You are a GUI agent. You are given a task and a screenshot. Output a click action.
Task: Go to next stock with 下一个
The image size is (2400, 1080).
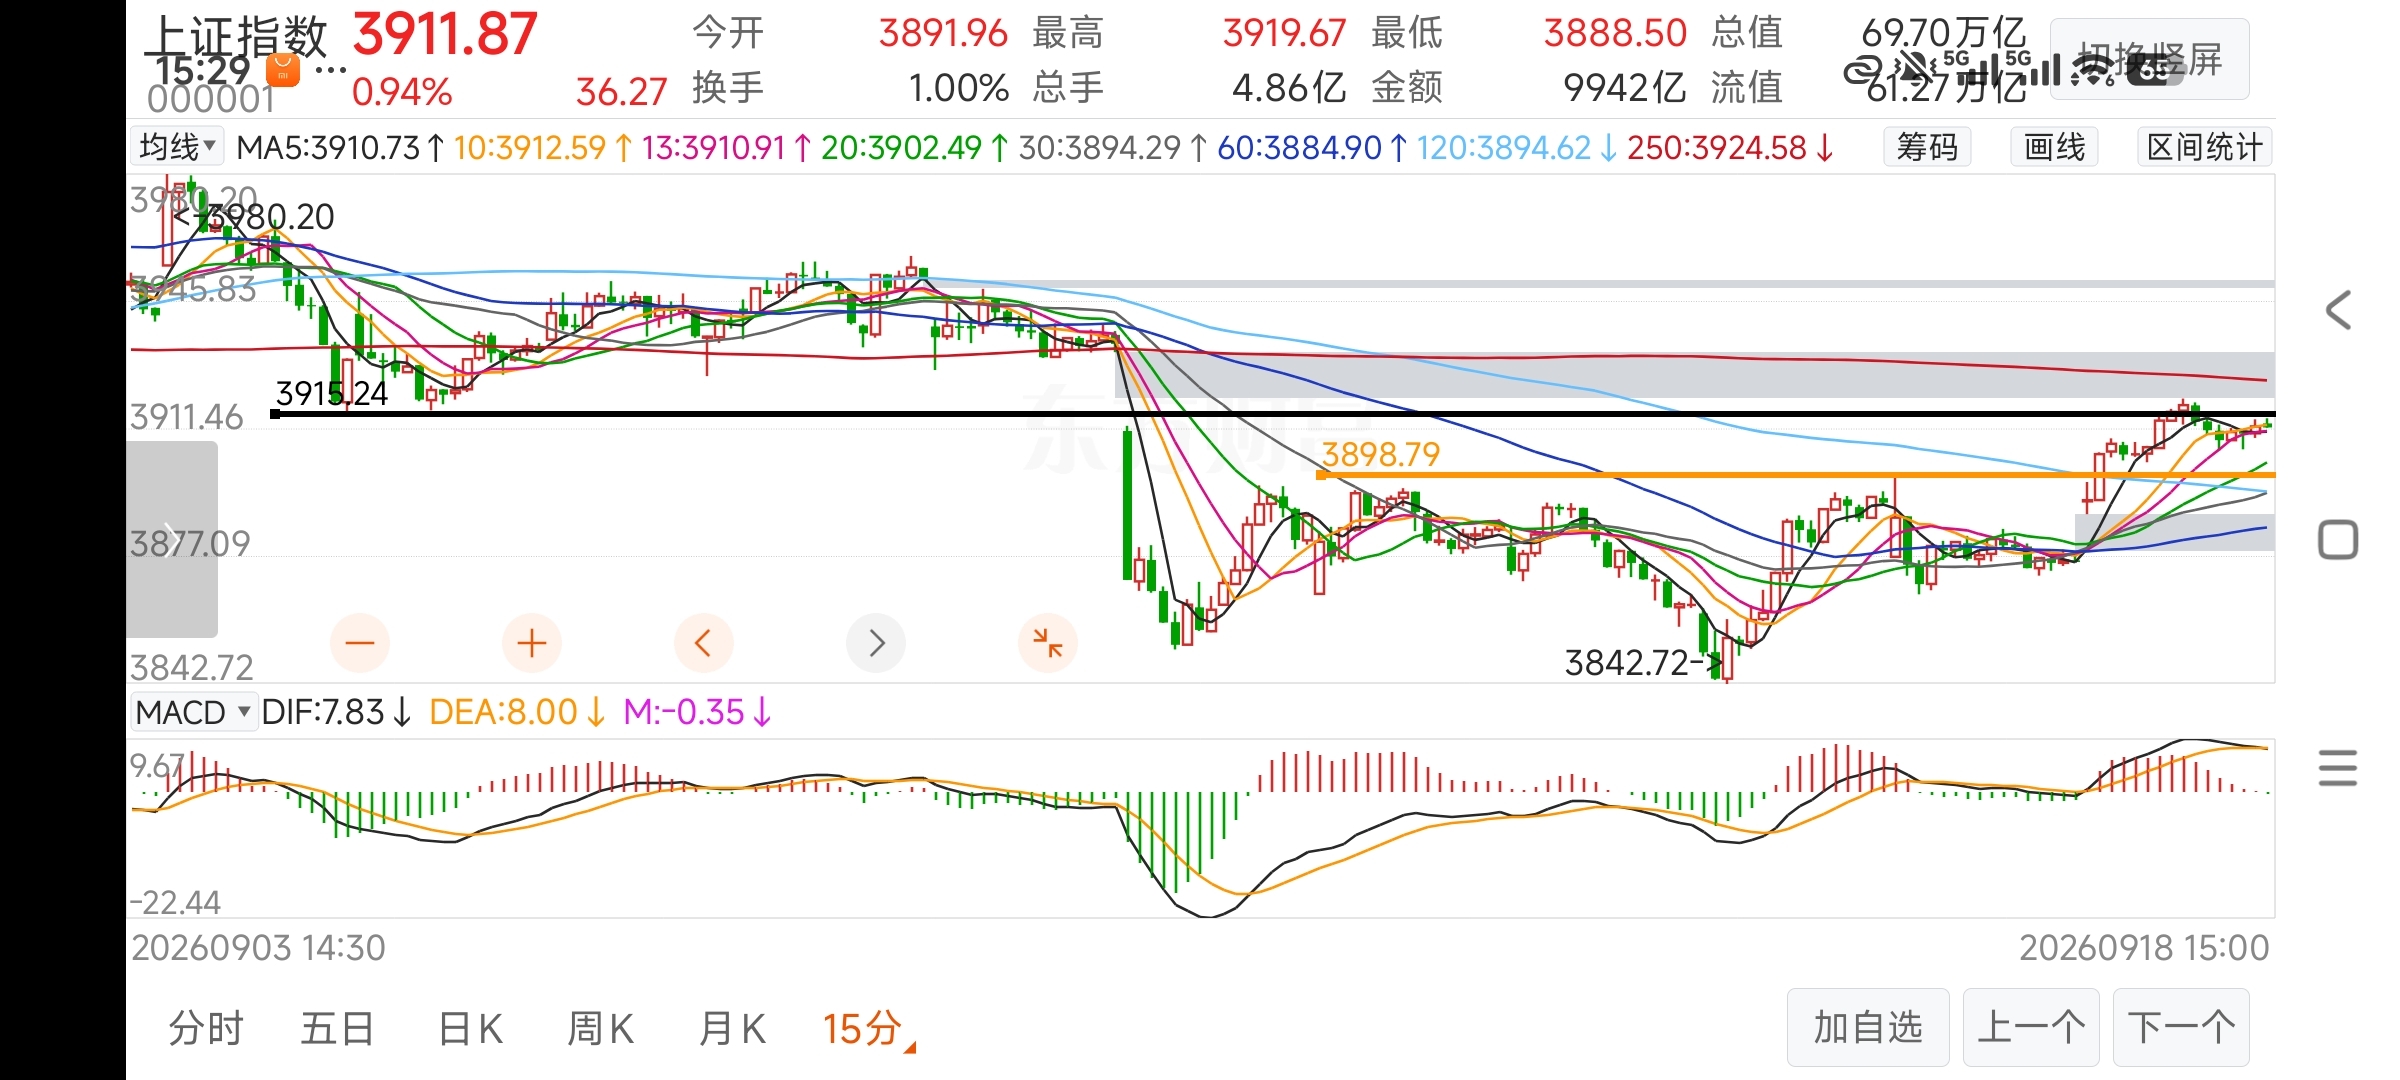pyautogui.click(x=2181, y=1027)
